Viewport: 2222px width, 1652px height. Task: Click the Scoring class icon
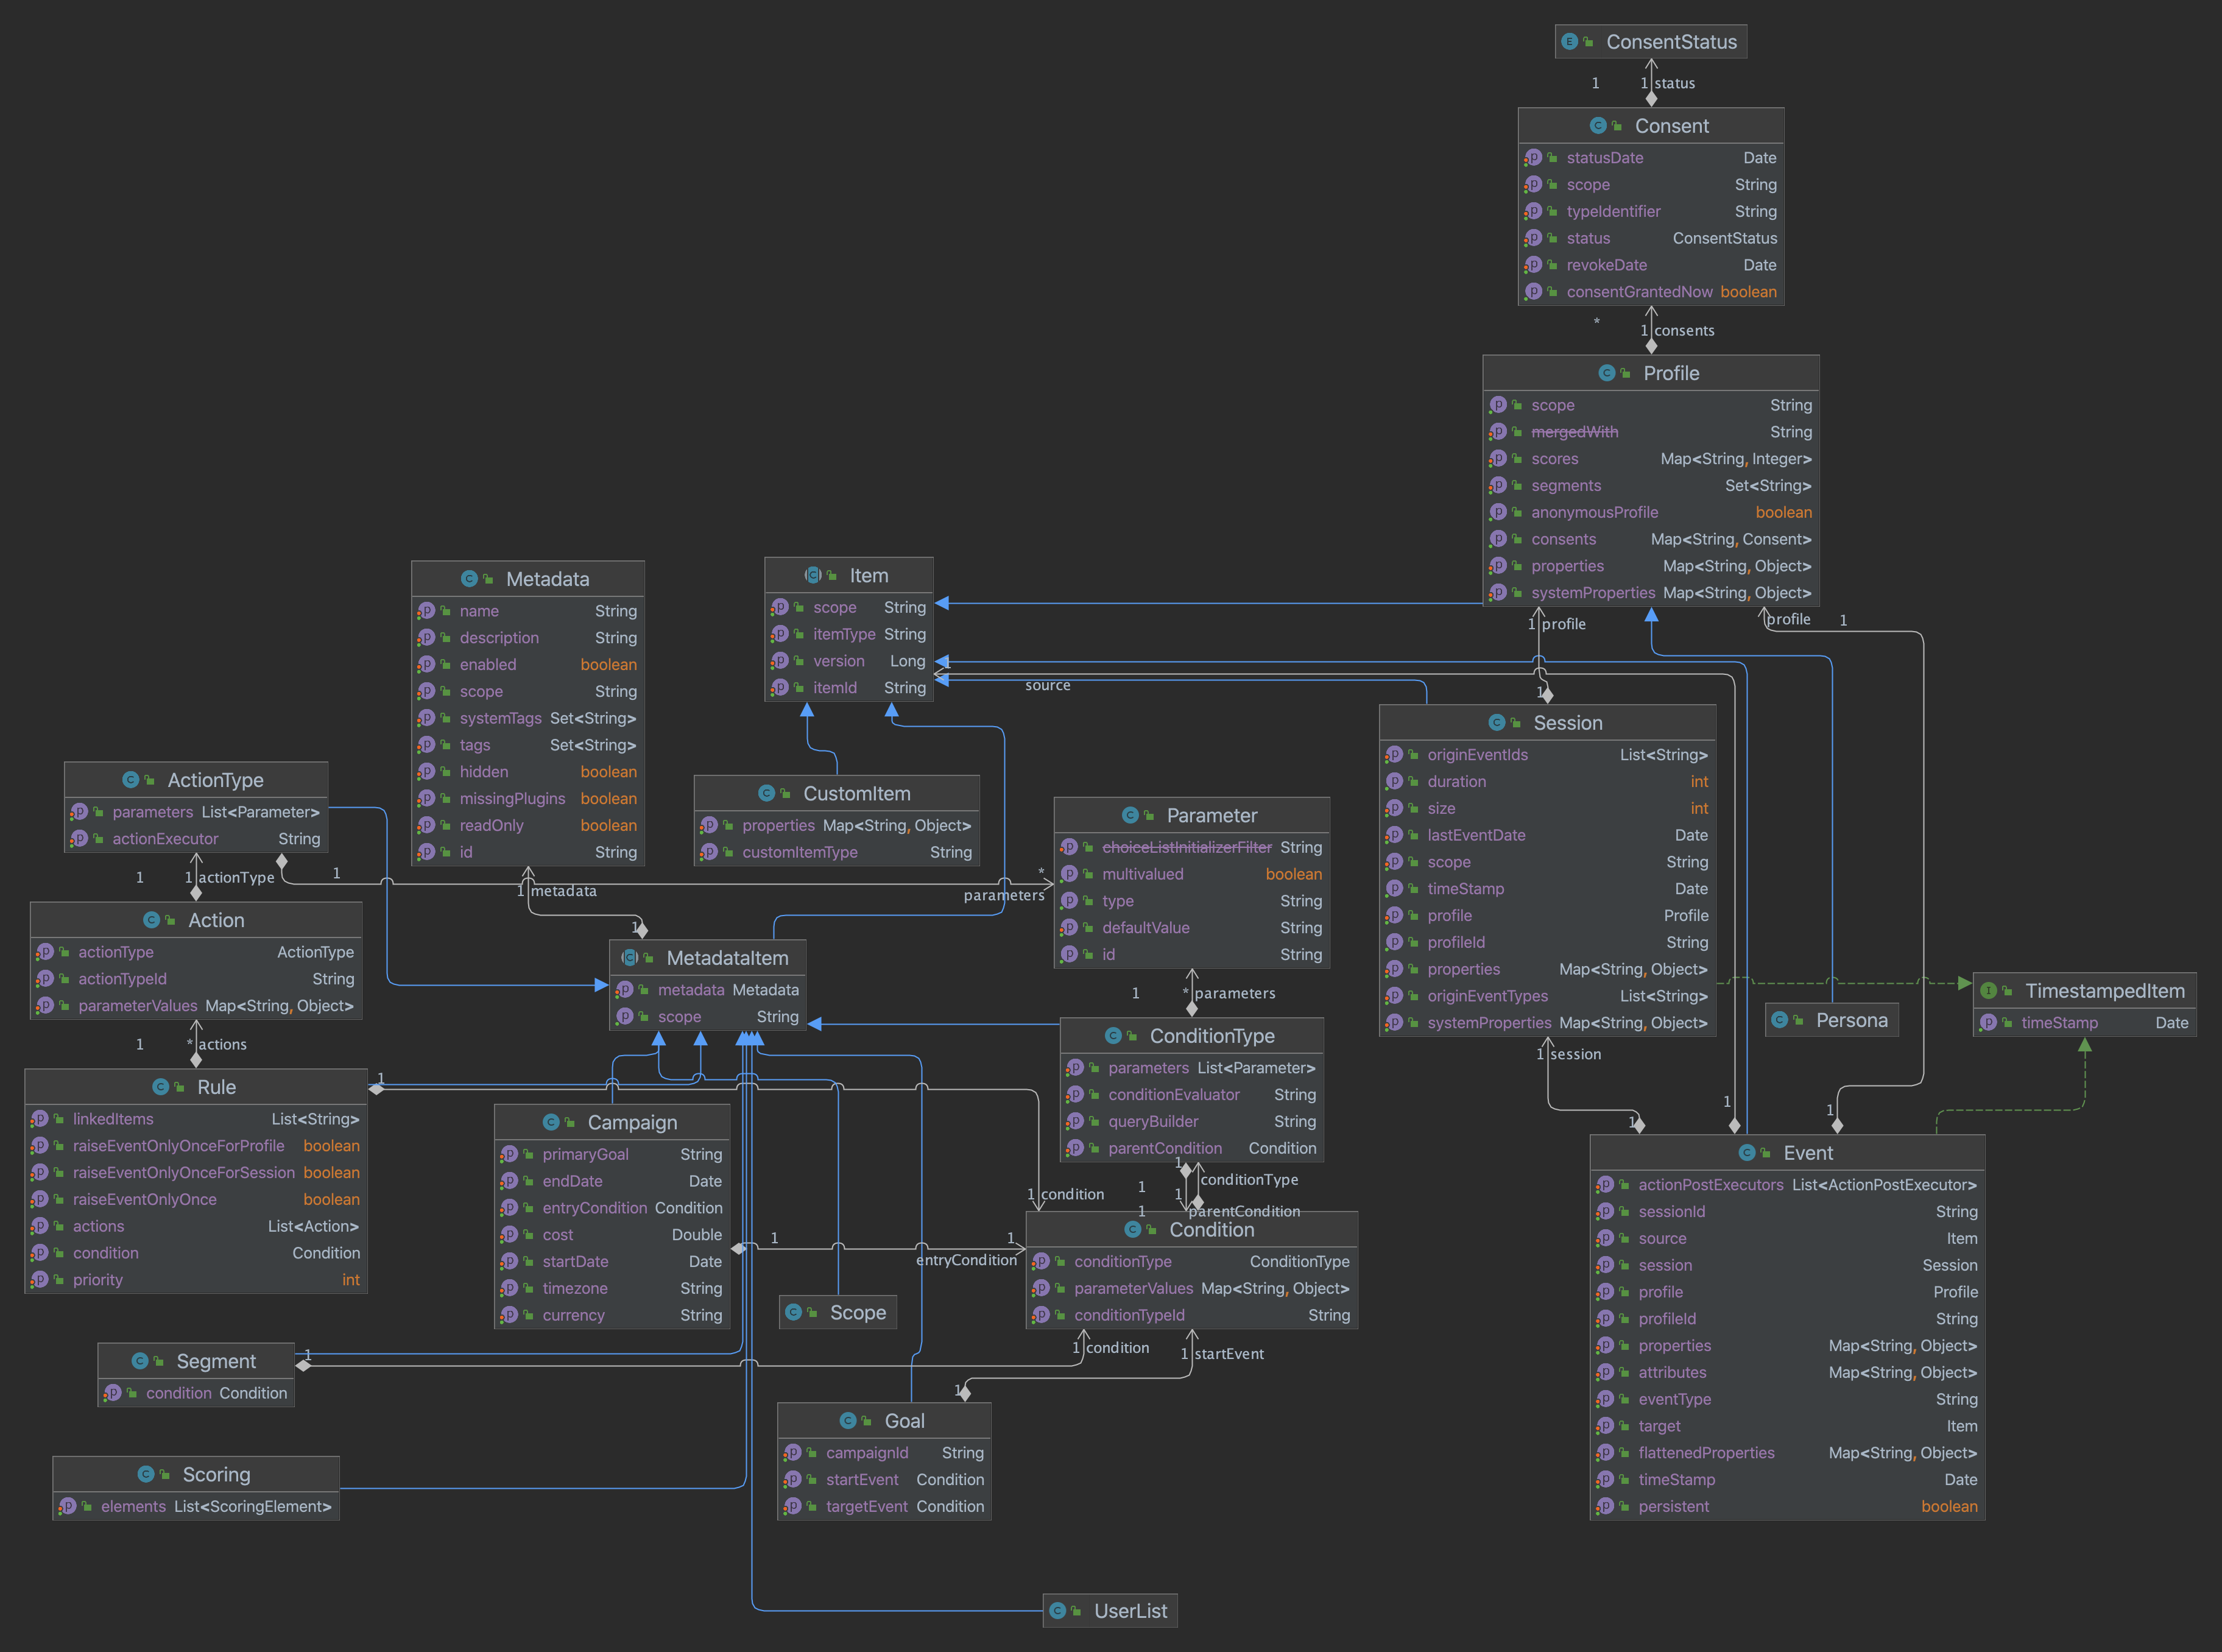[x=146, y=1473]
